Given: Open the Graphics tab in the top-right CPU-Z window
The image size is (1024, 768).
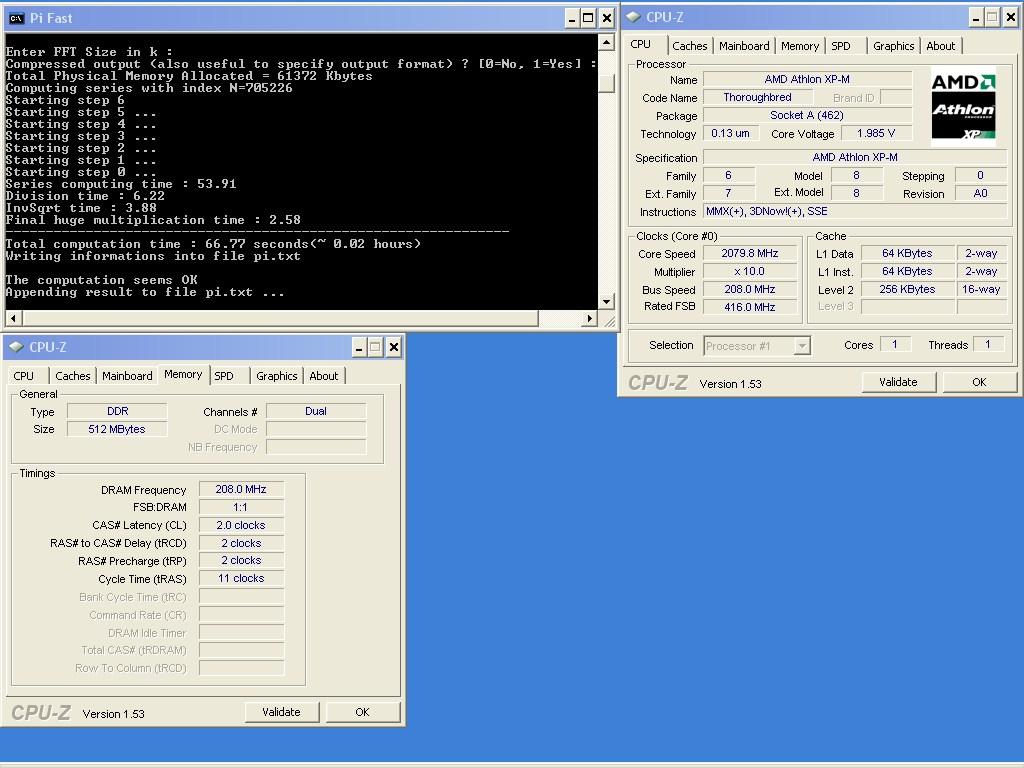Looking at the screenshot, I should 893,46.
